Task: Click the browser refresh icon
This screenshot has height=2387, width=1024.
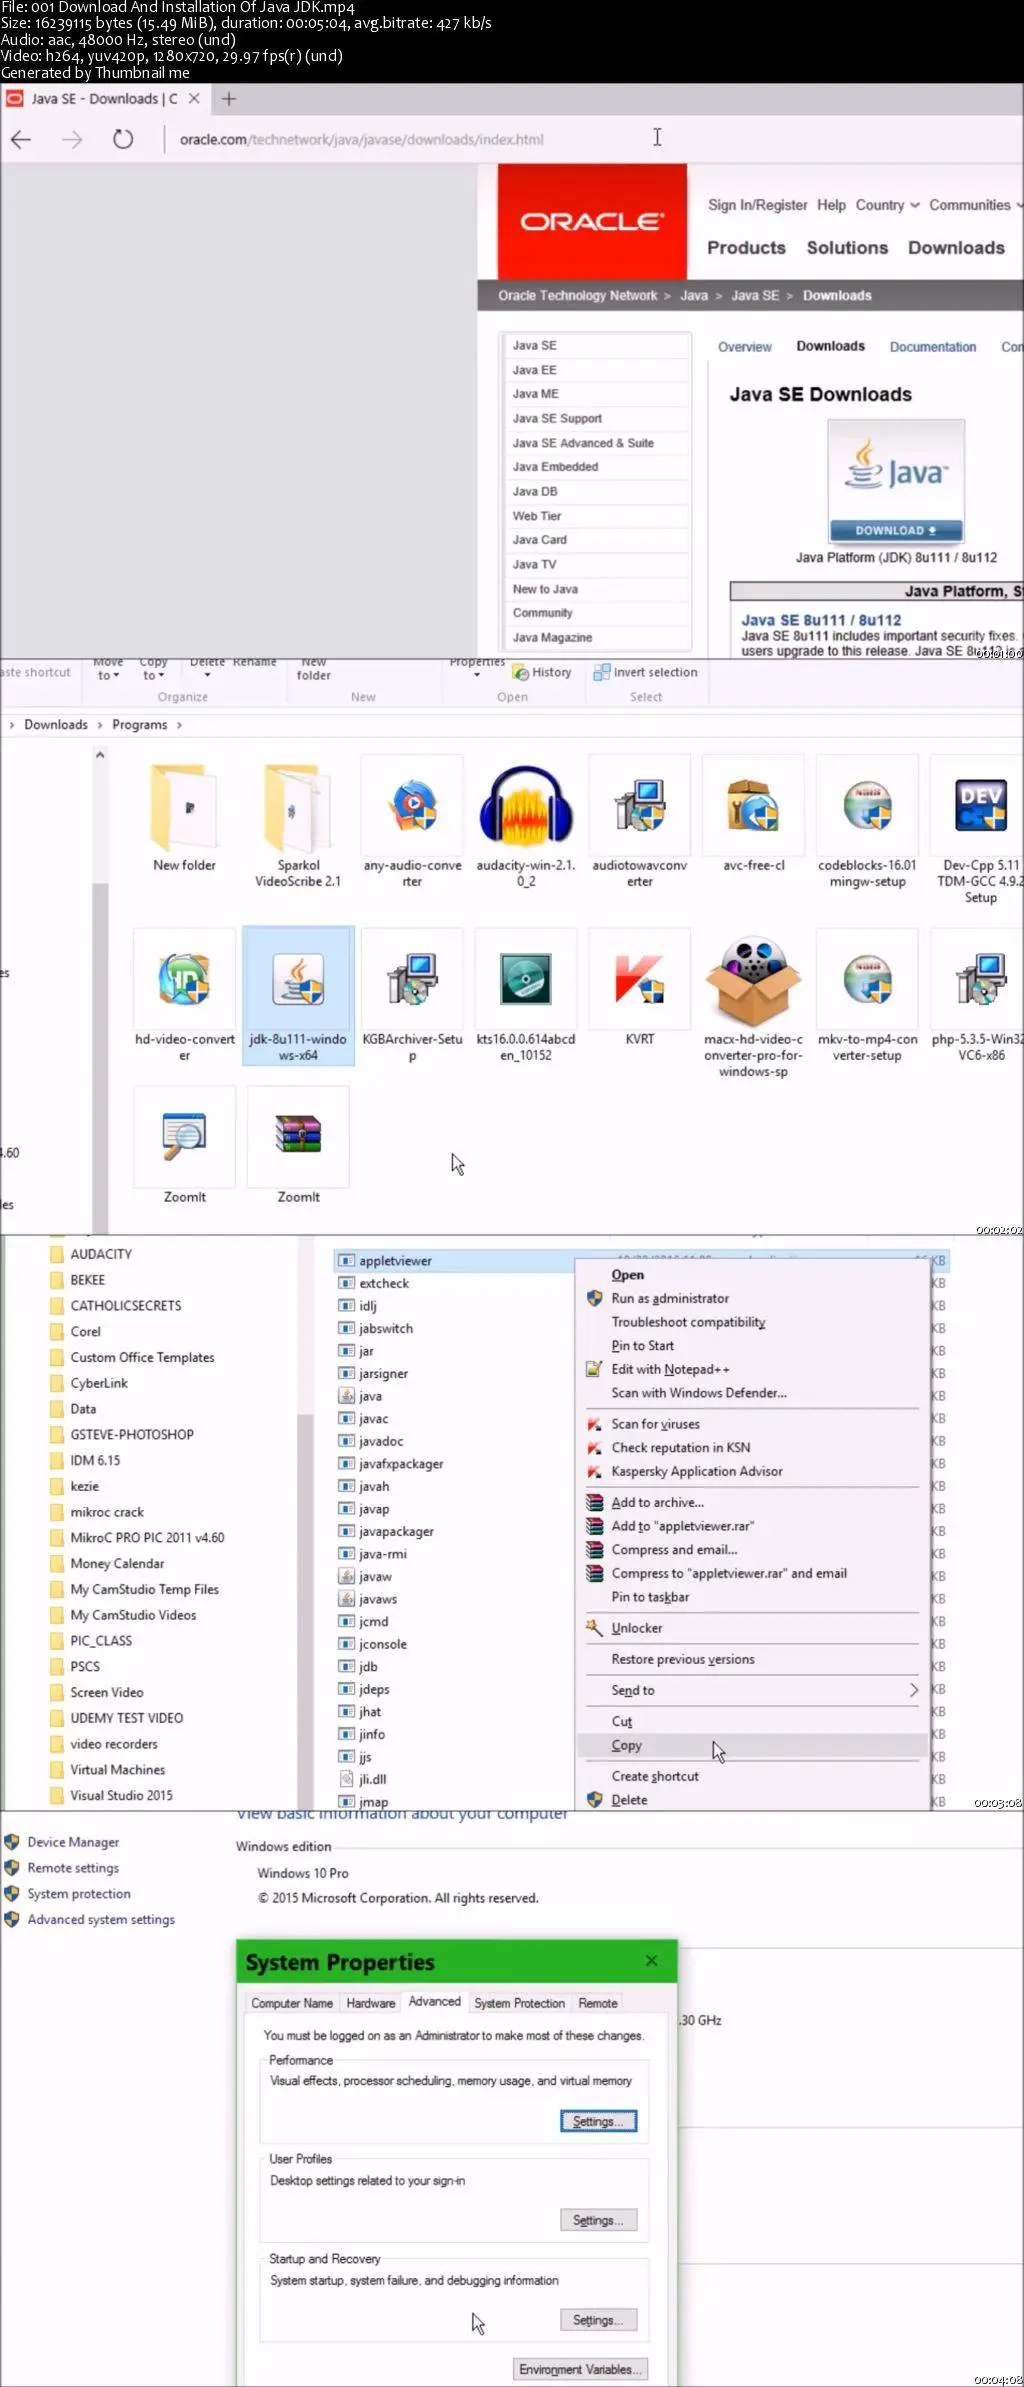Action: point(123,140)
